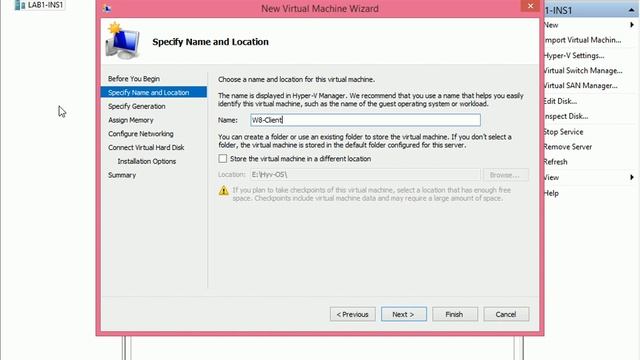The height and width of the screenshot is (360, 640).
Task: Click the Previous button
Action: point(353,314)
